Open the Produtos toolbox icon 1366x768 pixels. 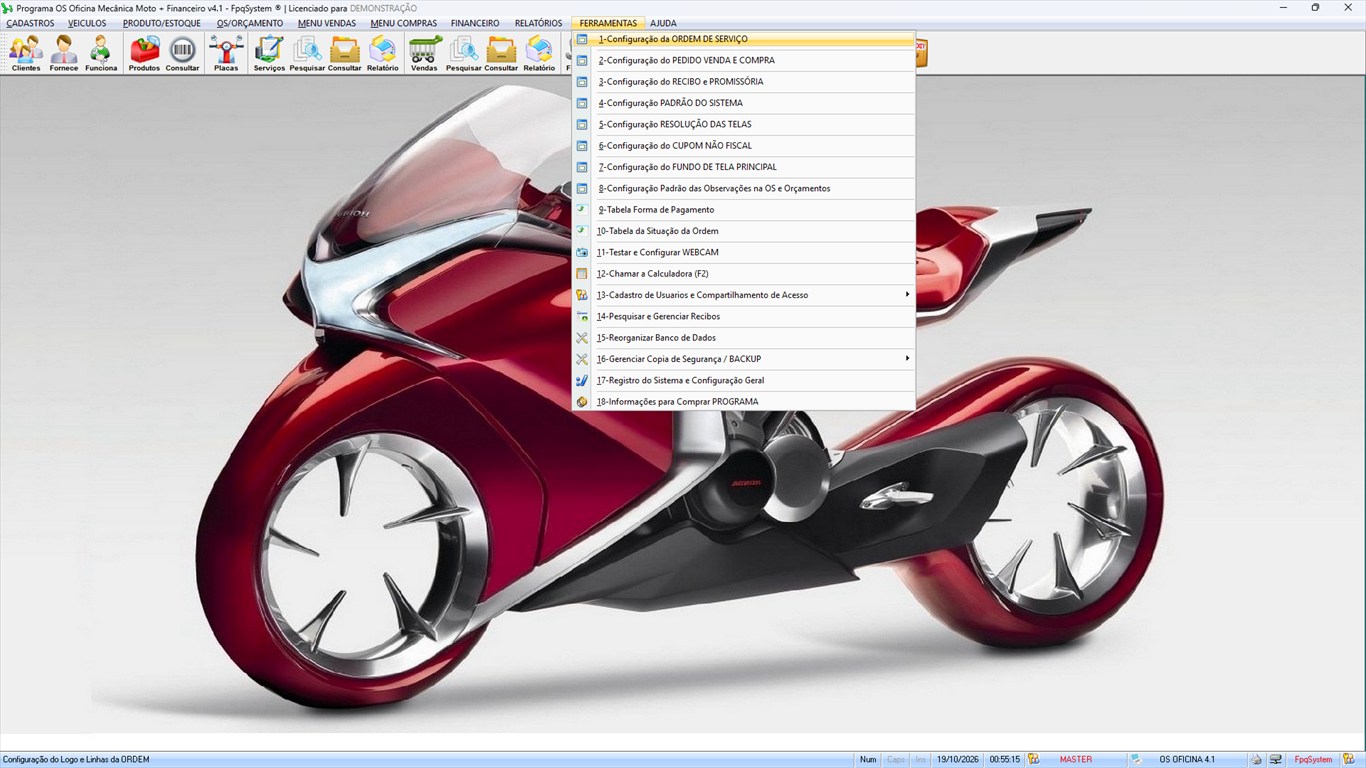click(144, 53)
